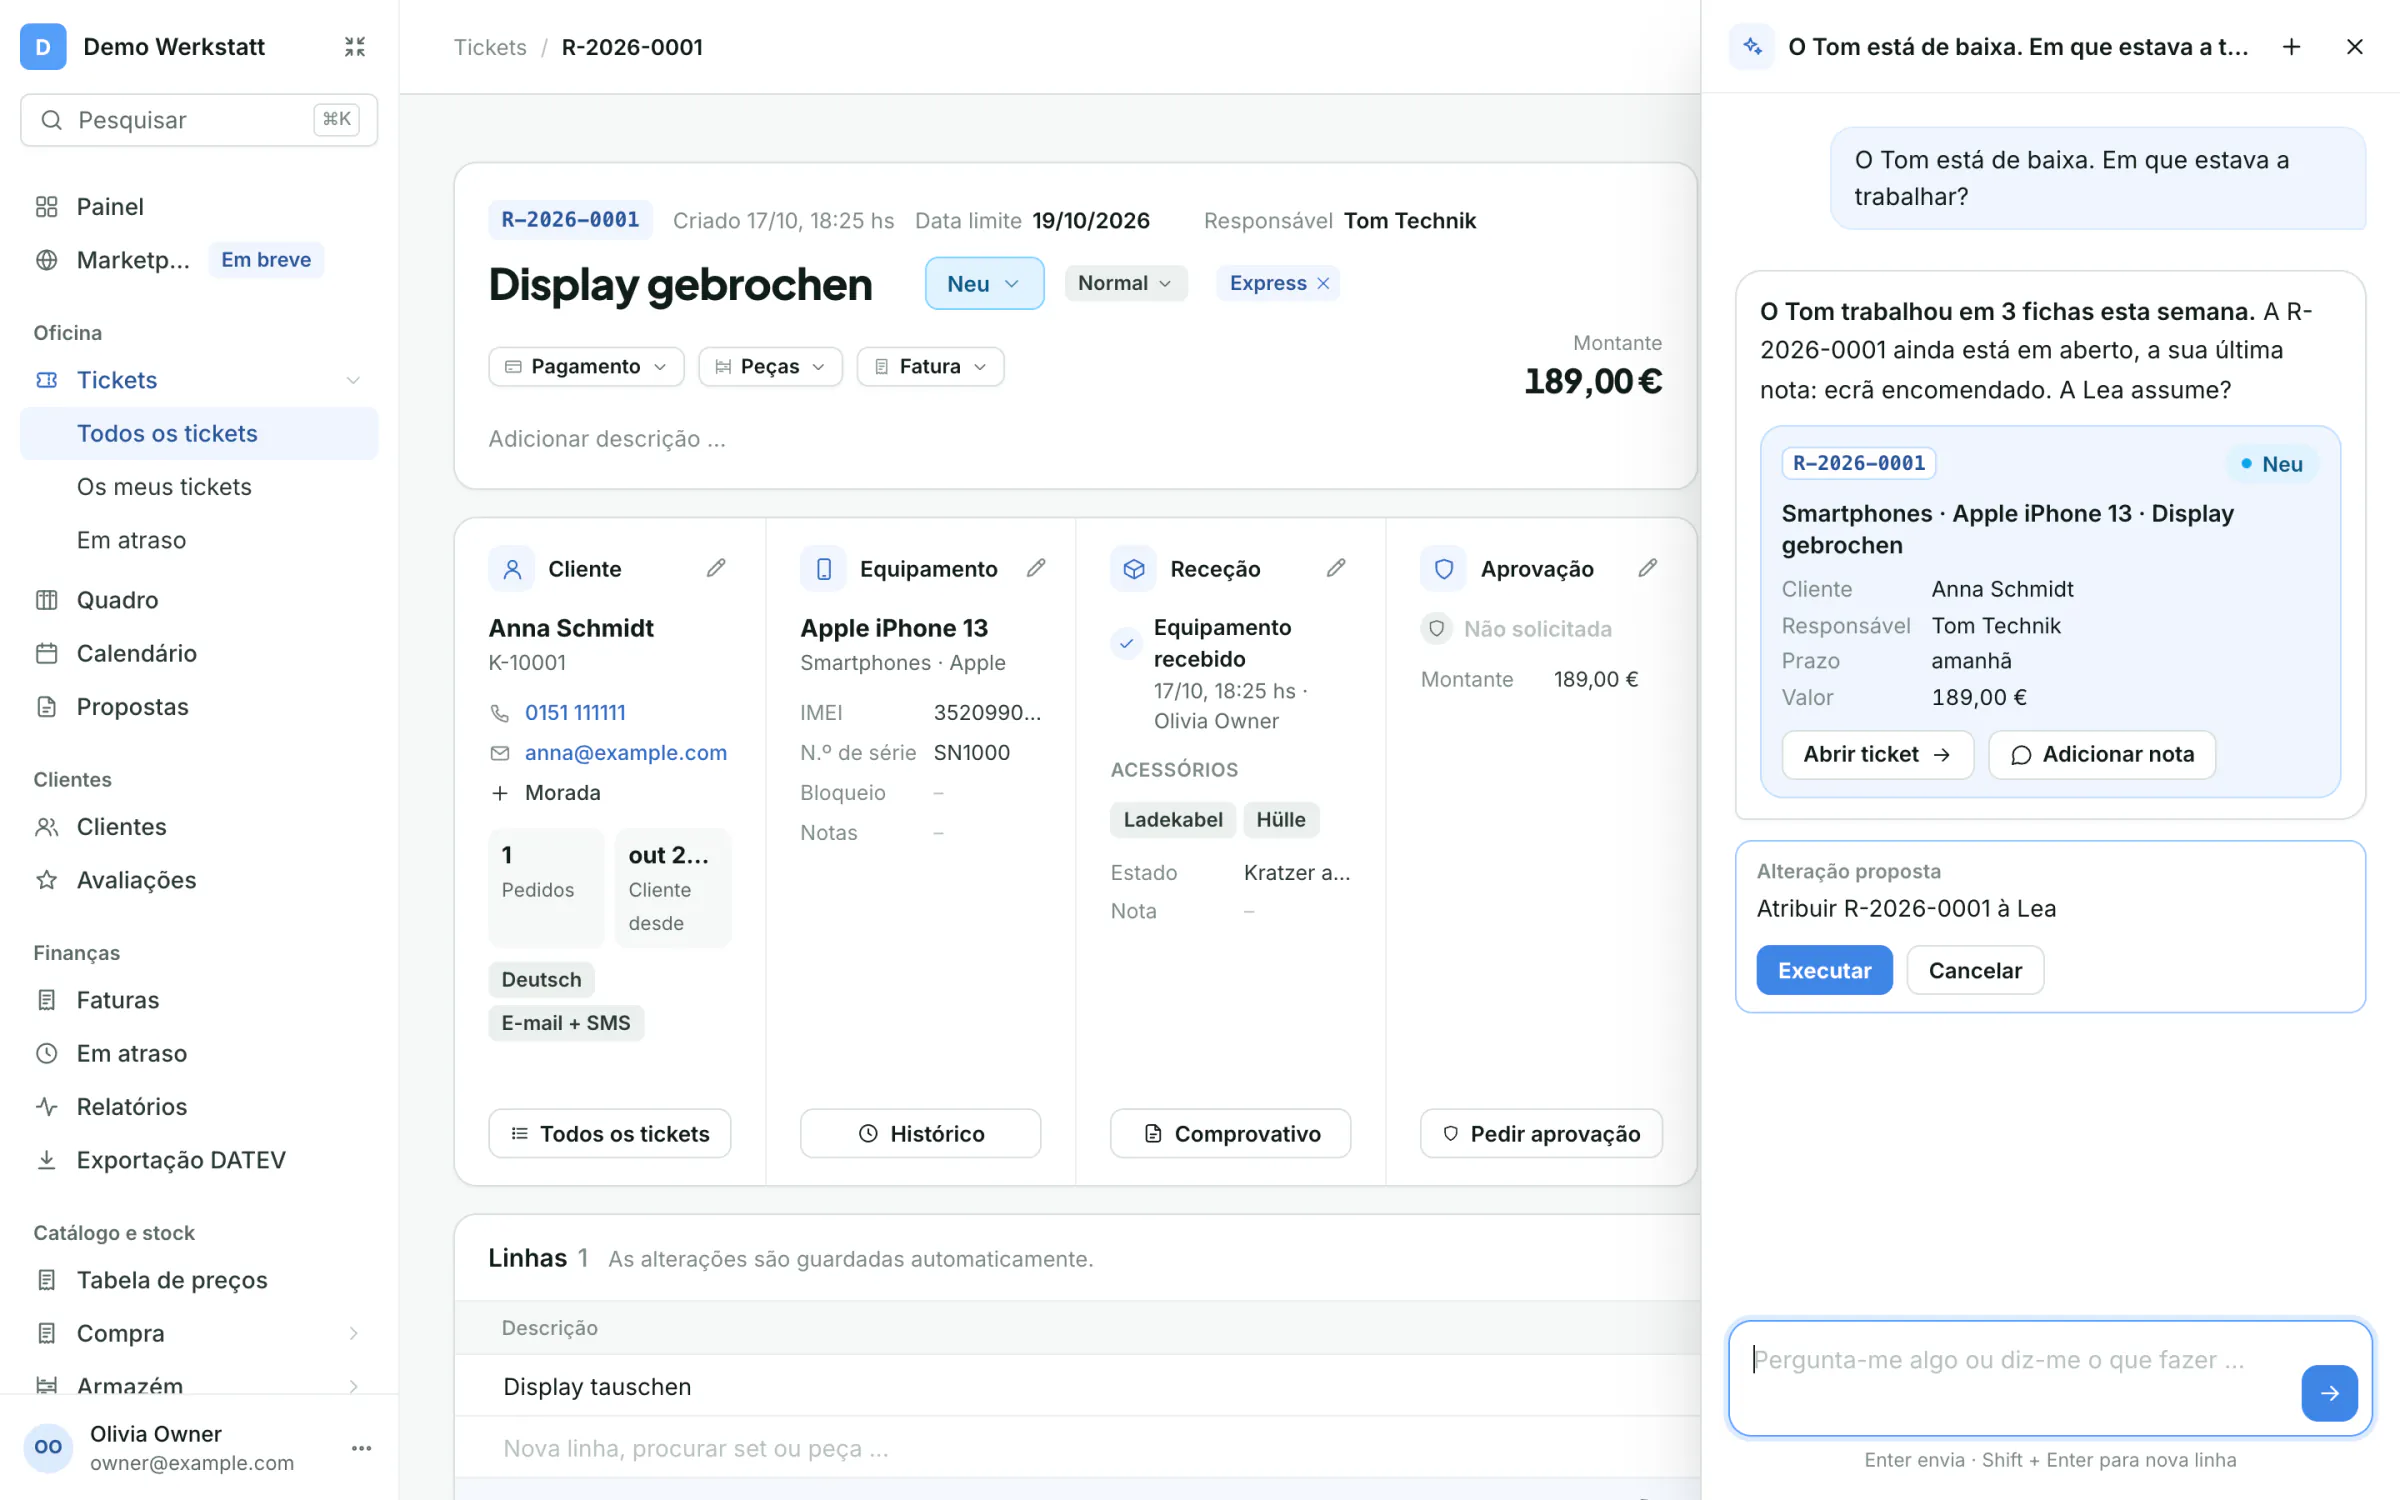Edit the Equipamento section via pencil icon
The height and width of the screenshot is (1500, 2400).
click(x=1036, y=568)
